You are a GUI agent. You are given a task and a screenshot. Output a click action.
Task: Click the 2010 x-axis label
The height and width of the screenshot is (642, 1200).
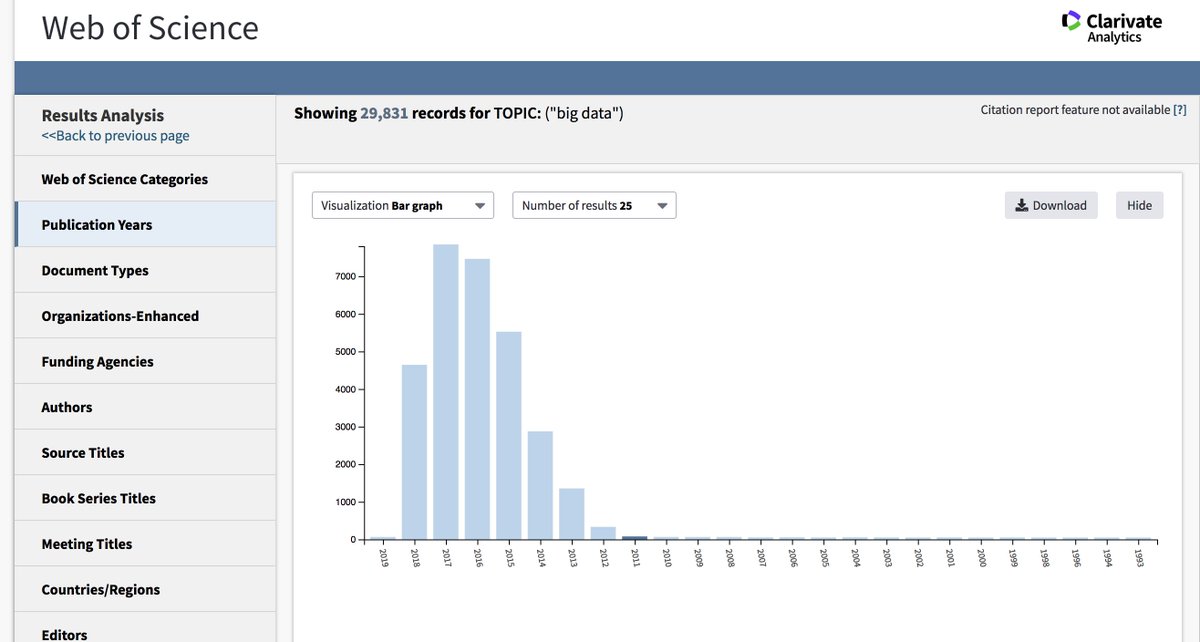pyautogui.click(x=666, y=557)
